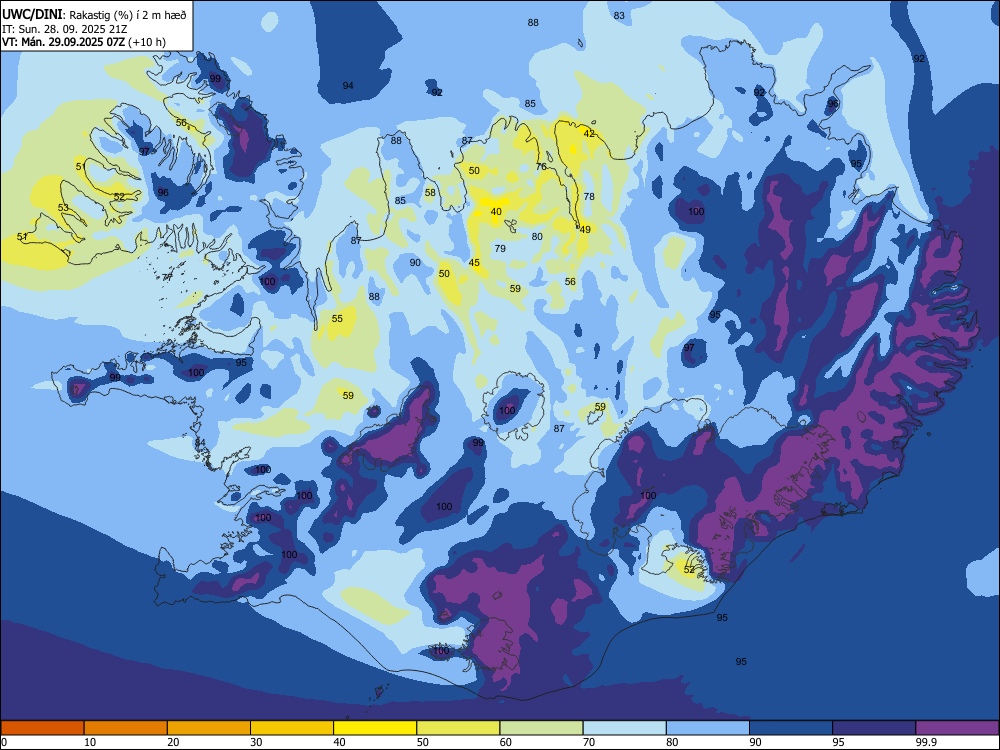Click the legend scale label '30'

[x=256, y=742]
